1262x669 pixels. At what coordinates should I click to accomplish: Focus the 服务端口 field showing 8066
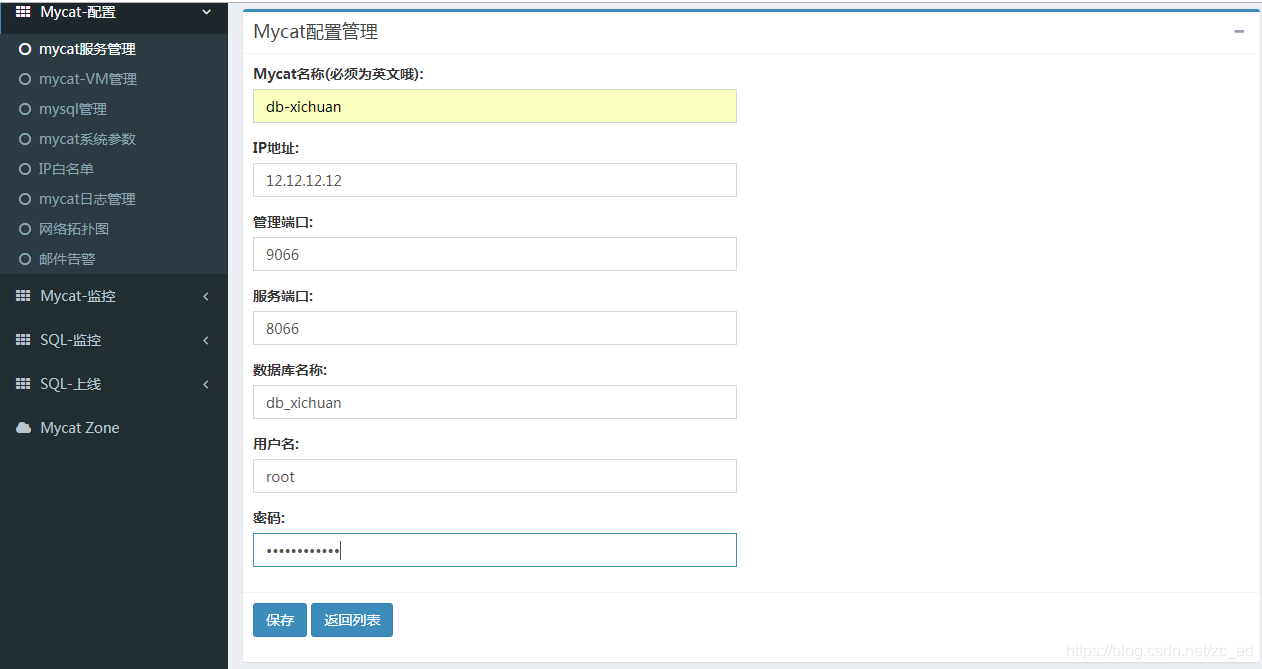click(495, 328)
